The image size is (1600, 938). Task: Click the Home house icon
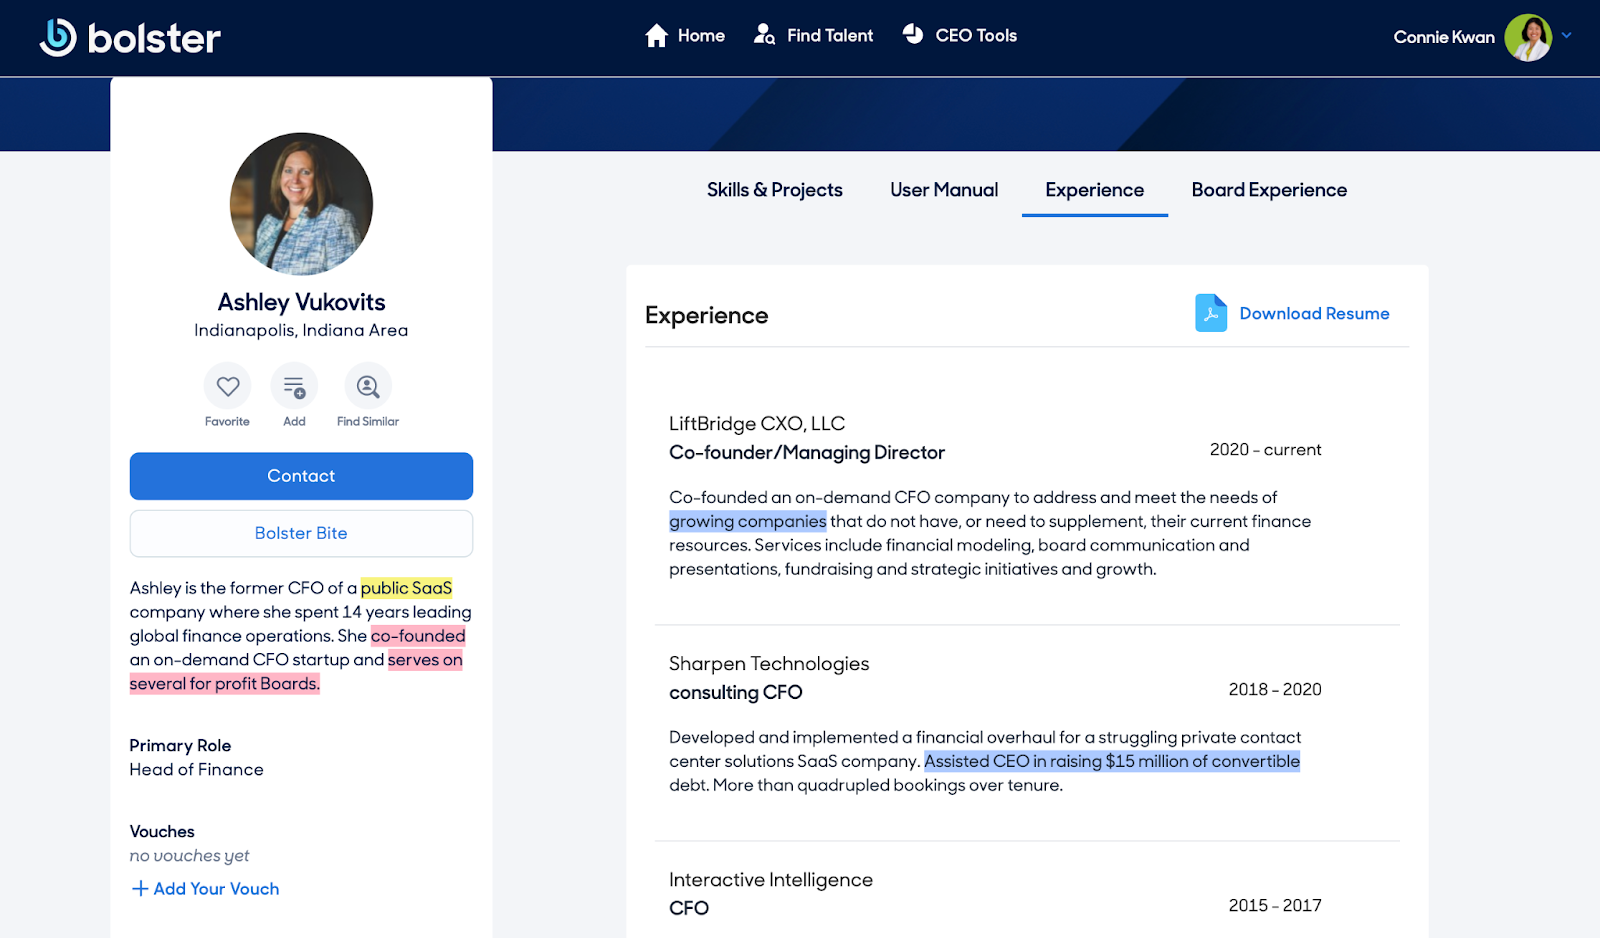pos(656,36)
